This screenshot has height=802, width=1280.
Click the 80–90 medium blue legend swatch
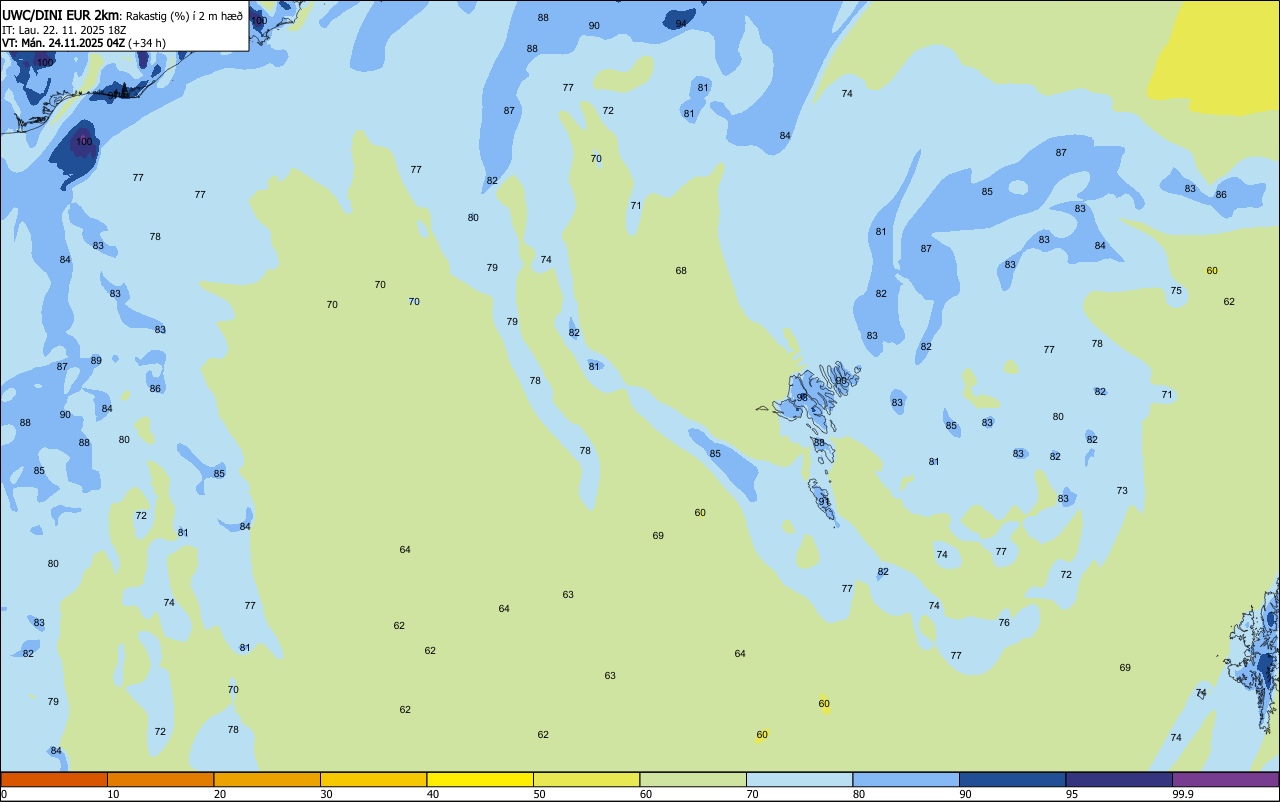[x=906, y=779]
